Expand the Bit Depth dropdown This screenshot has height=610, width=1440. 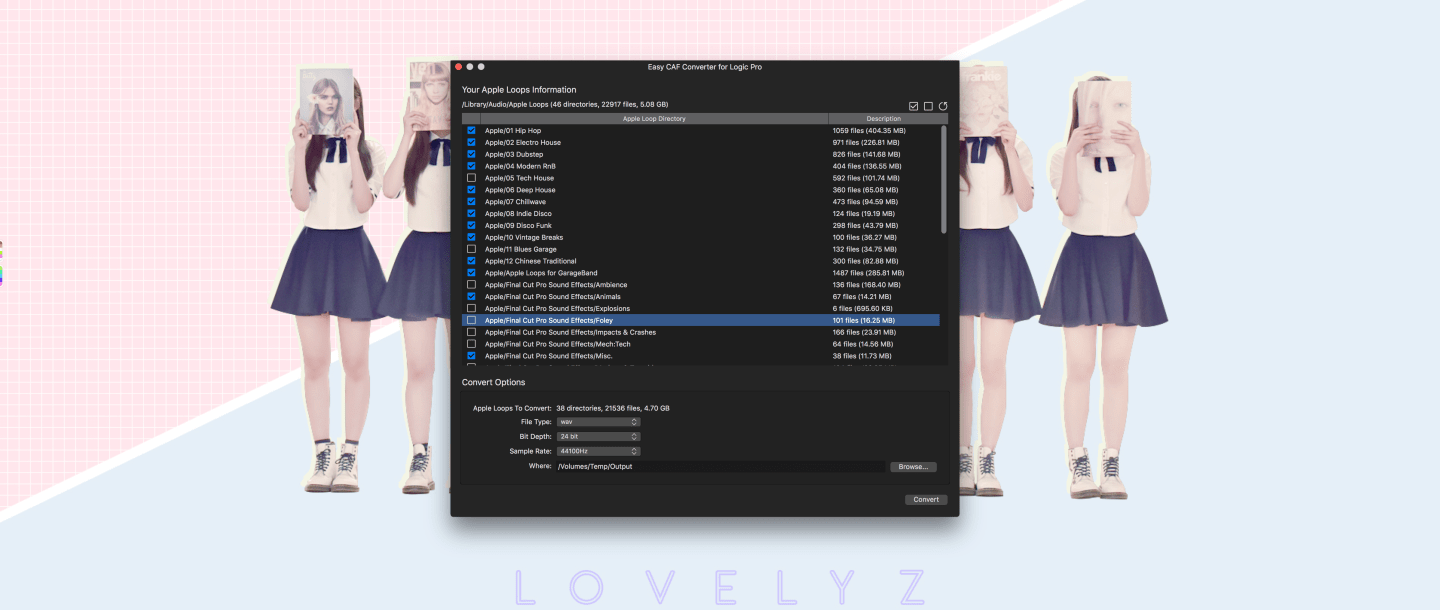pyautogui.click(x=598, y=437)
